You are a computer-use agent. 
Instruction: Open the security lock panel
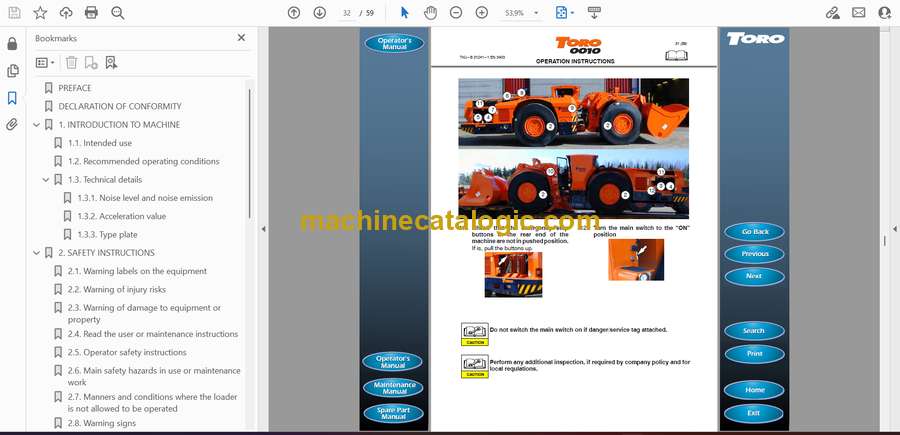[12, 44]
